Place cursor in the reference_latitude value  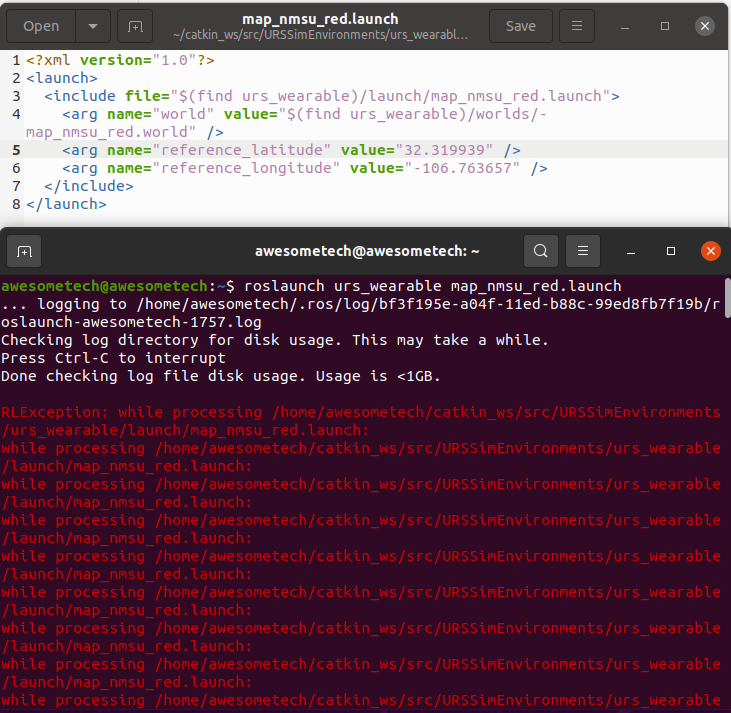pos(447,150)
